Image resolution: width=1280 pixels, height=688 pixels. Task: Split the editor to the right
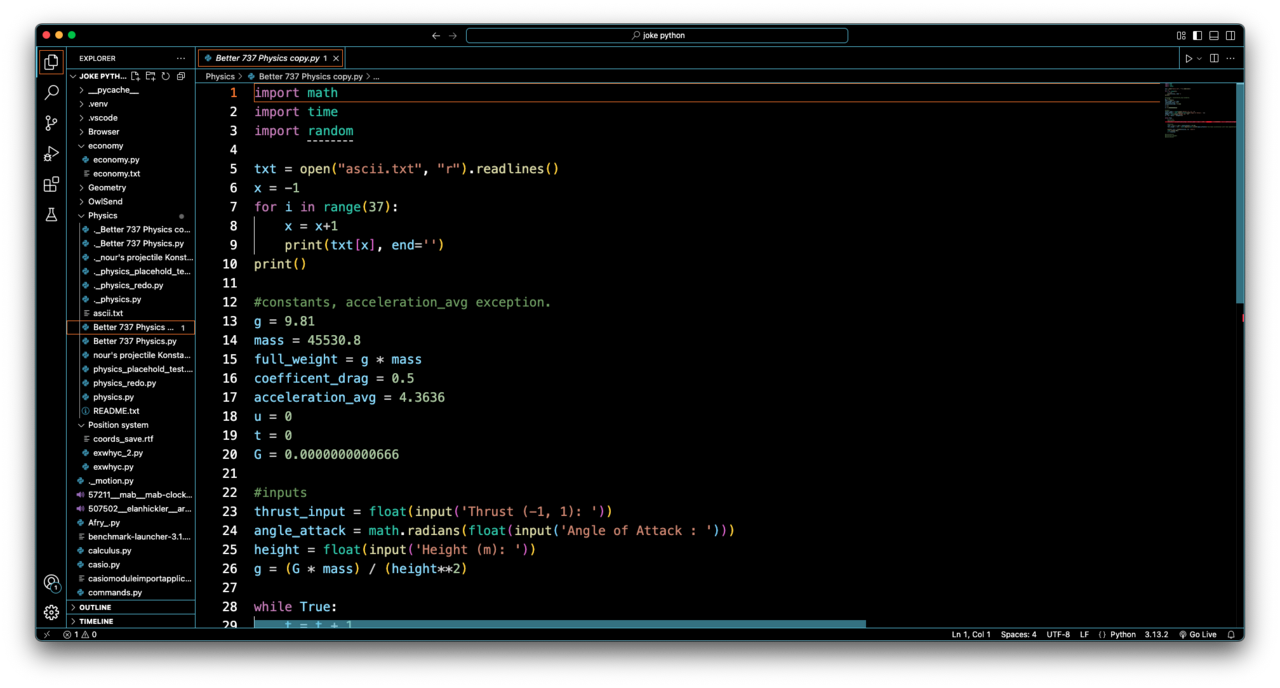[1214, 58]
